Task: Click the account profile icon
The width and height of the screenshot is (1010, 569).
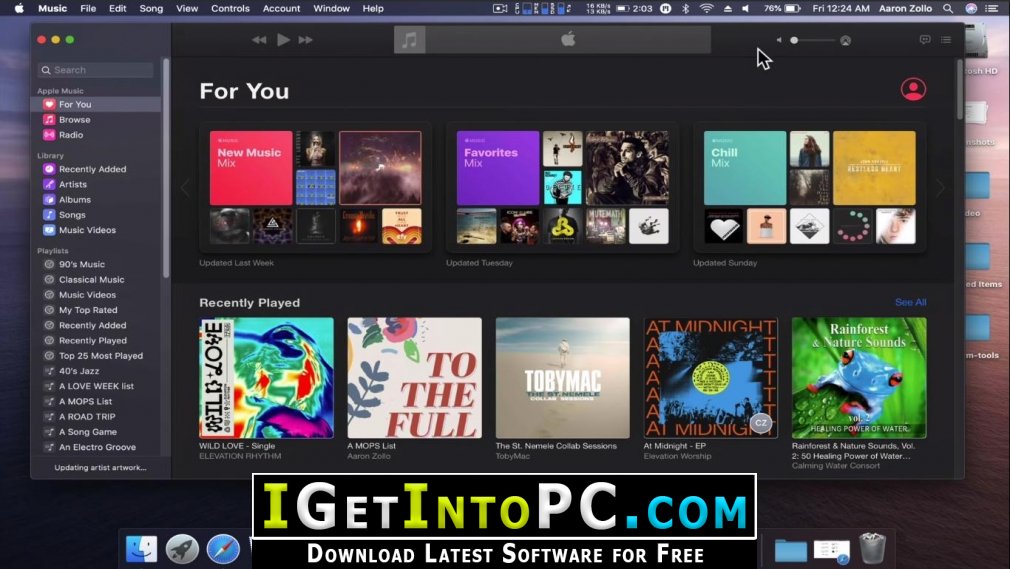Action: (x=913, y=89)
